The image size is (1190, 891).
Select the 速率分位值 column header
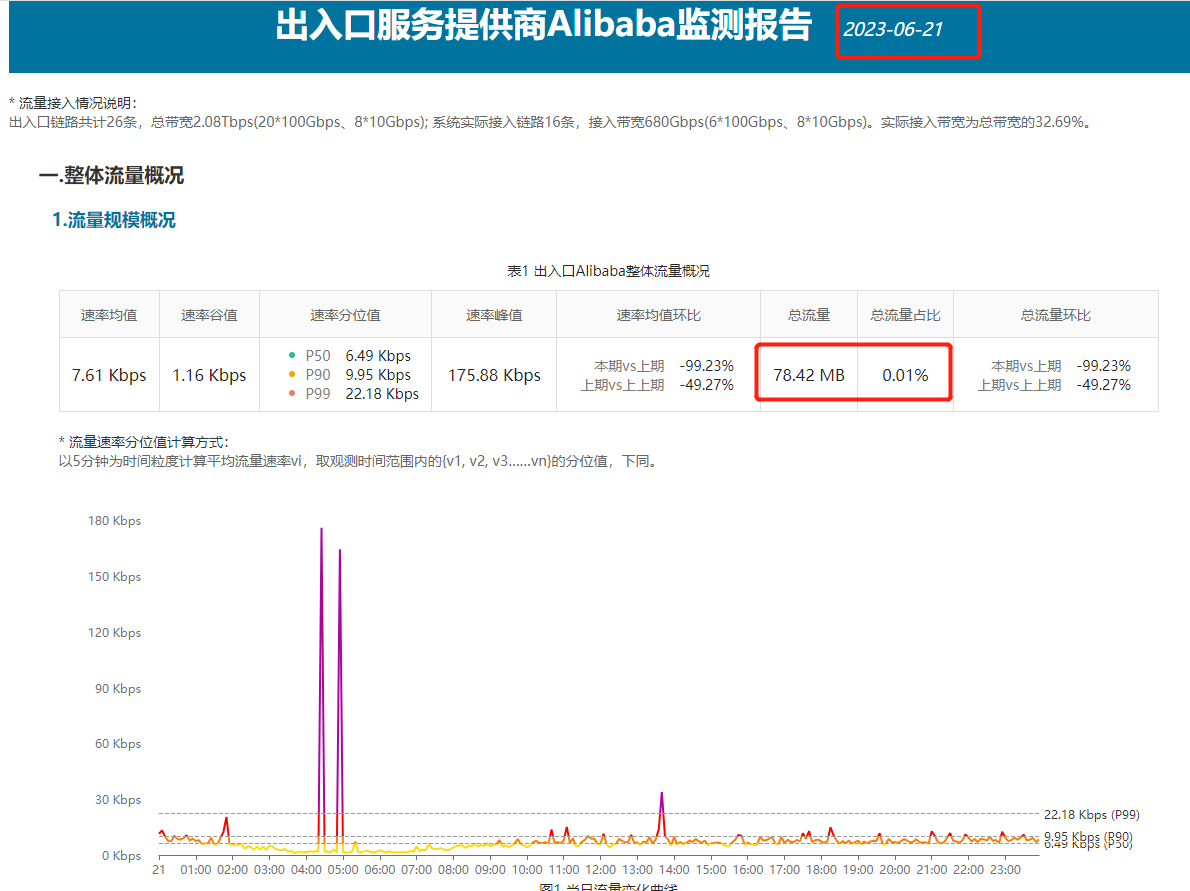(345, 315)
